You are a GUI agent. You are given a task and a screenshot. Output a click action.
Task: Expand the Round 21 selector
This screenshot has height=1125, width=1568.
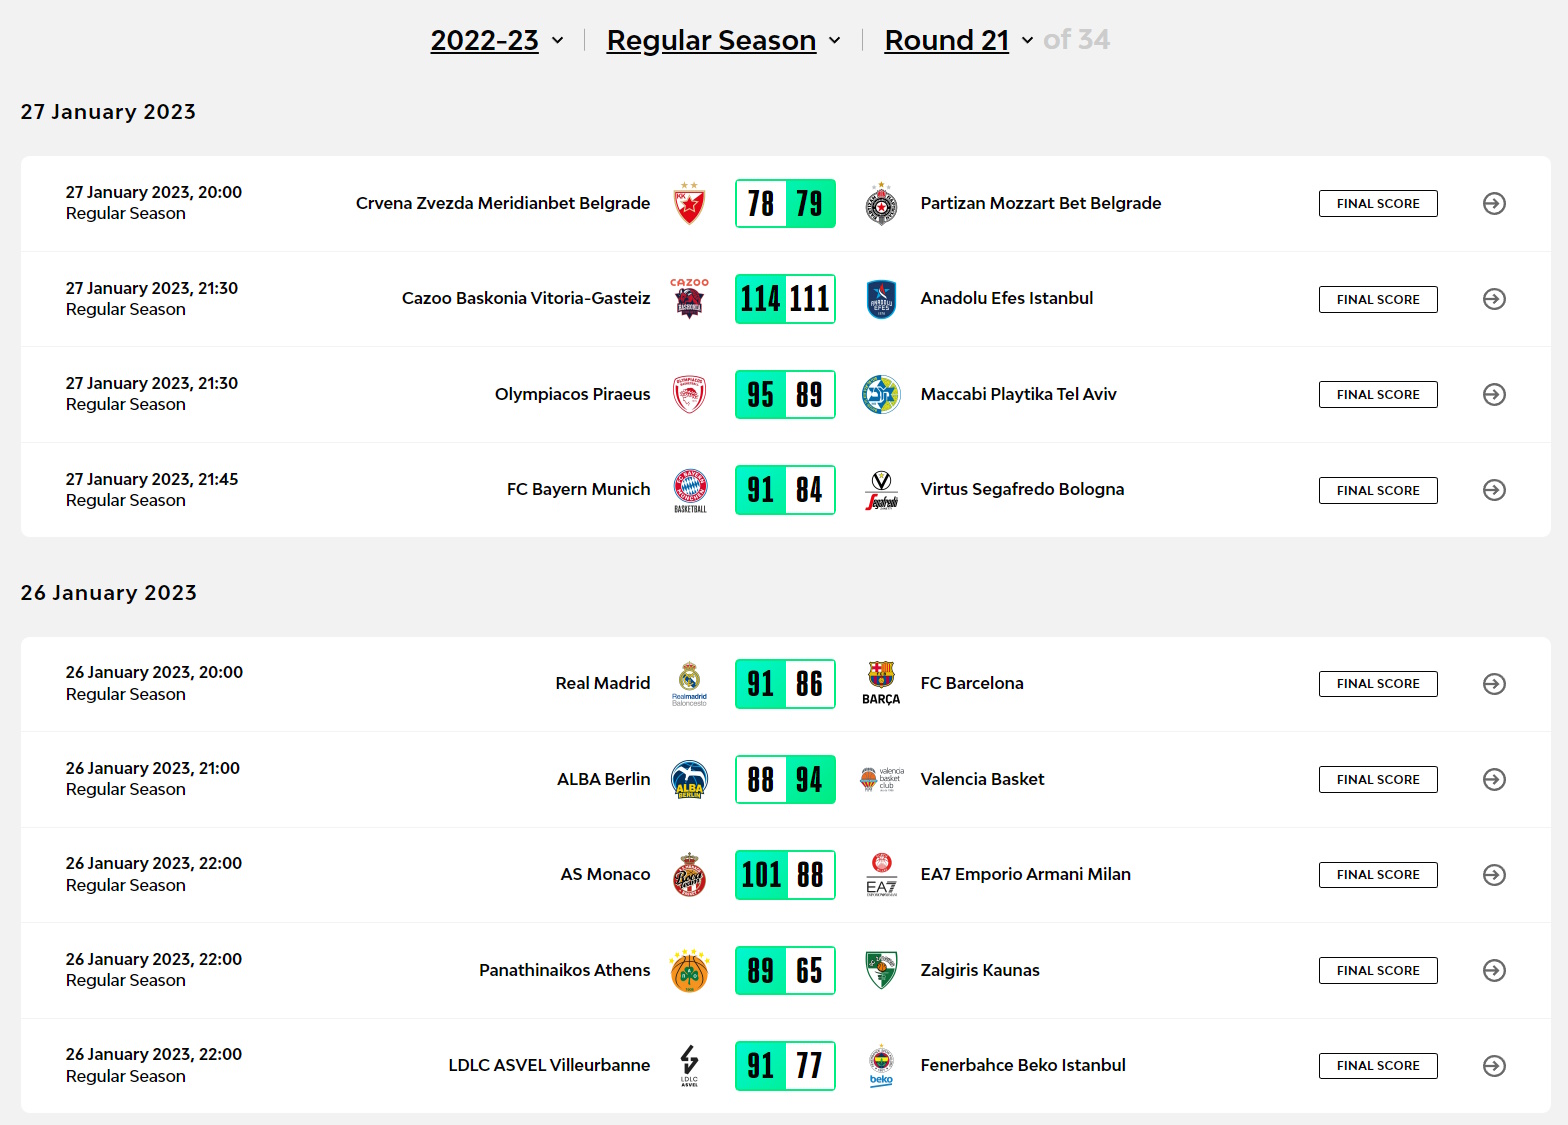click(958, 40)
